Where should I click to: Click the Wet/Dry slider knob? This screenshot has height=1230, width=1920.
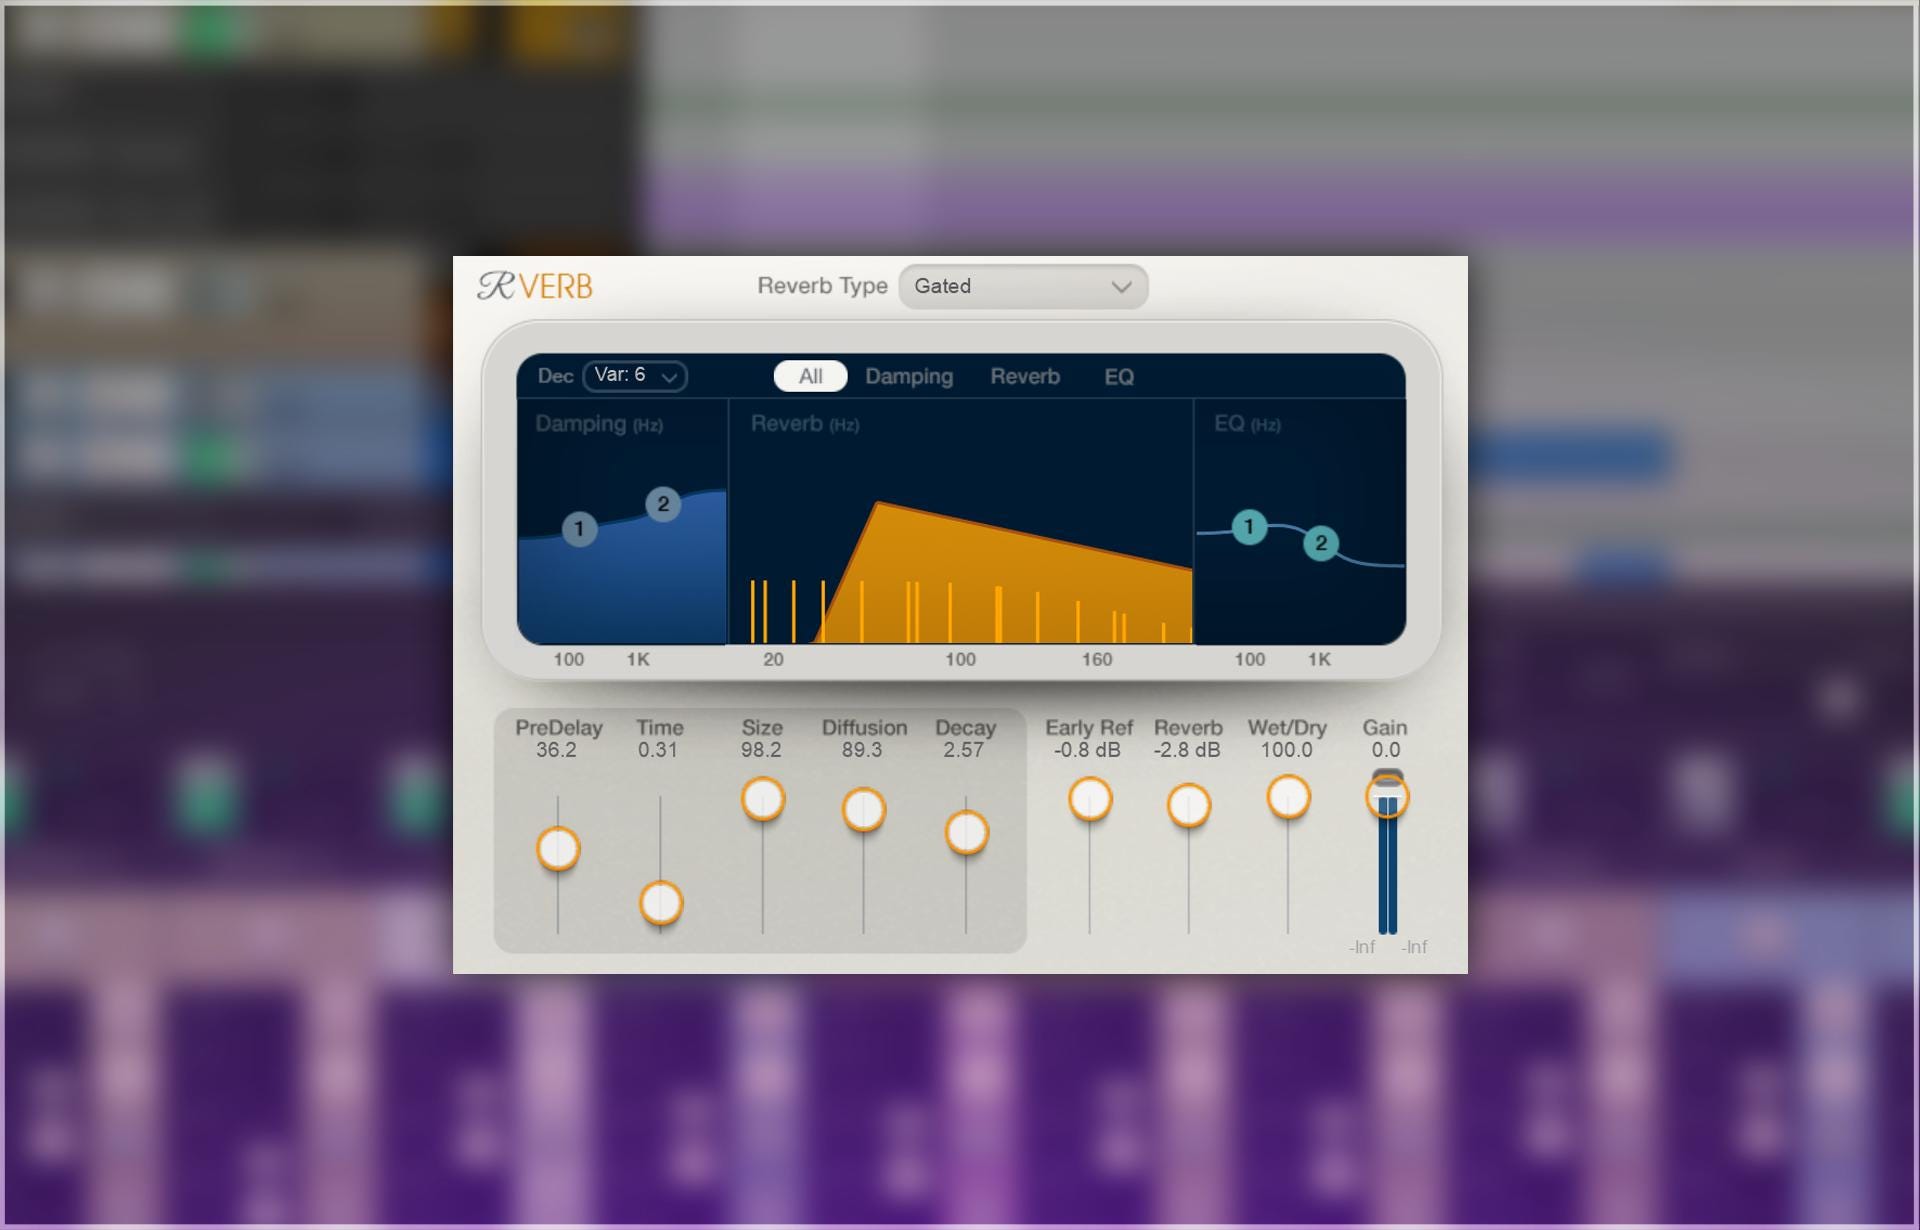pos(1288,797)
